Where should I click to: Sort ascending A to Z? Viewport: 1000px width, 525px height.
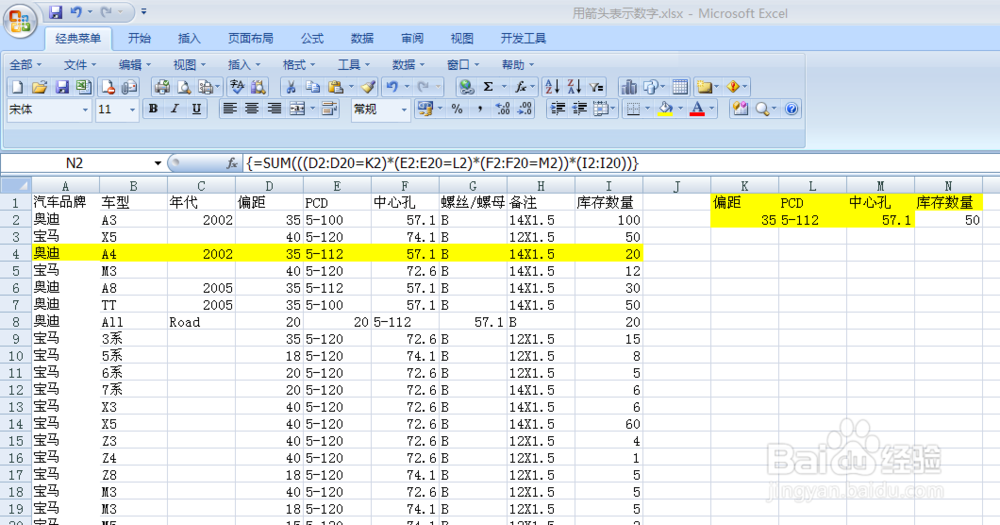[552, 87]
